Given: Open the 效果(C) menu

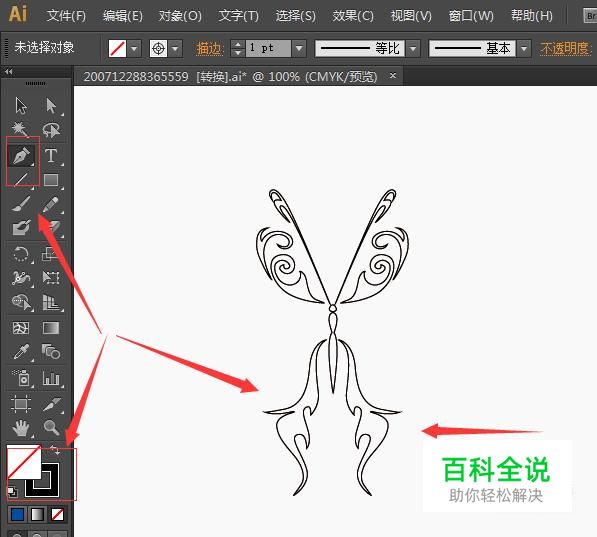Looking at the screenshot, I should pyautogui.click(x=353, y=16).
